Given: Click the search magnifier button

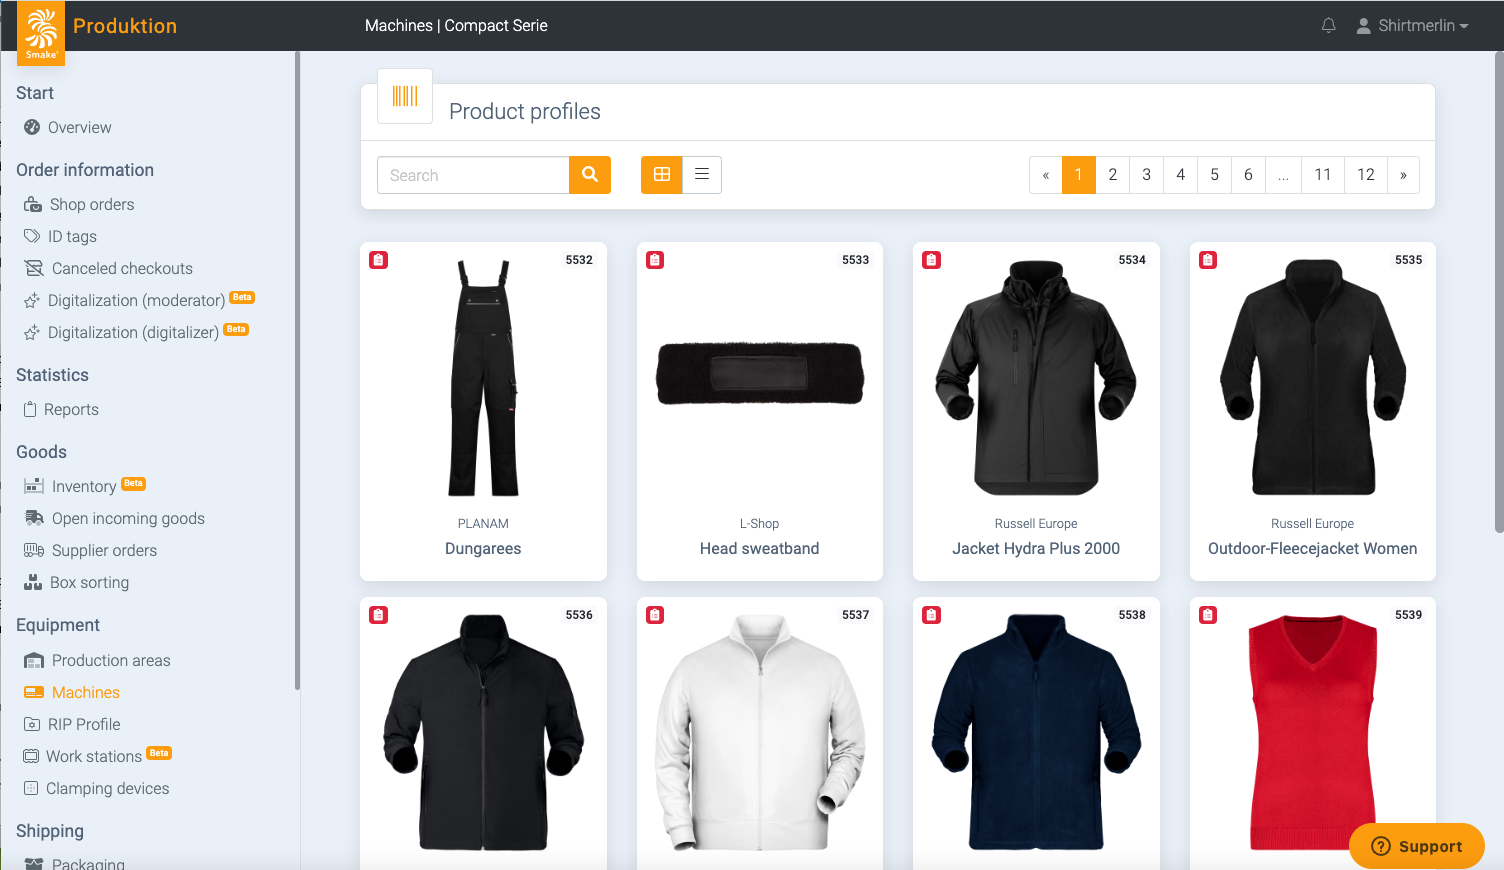Looking at the screenshot, I should point(590,175).
